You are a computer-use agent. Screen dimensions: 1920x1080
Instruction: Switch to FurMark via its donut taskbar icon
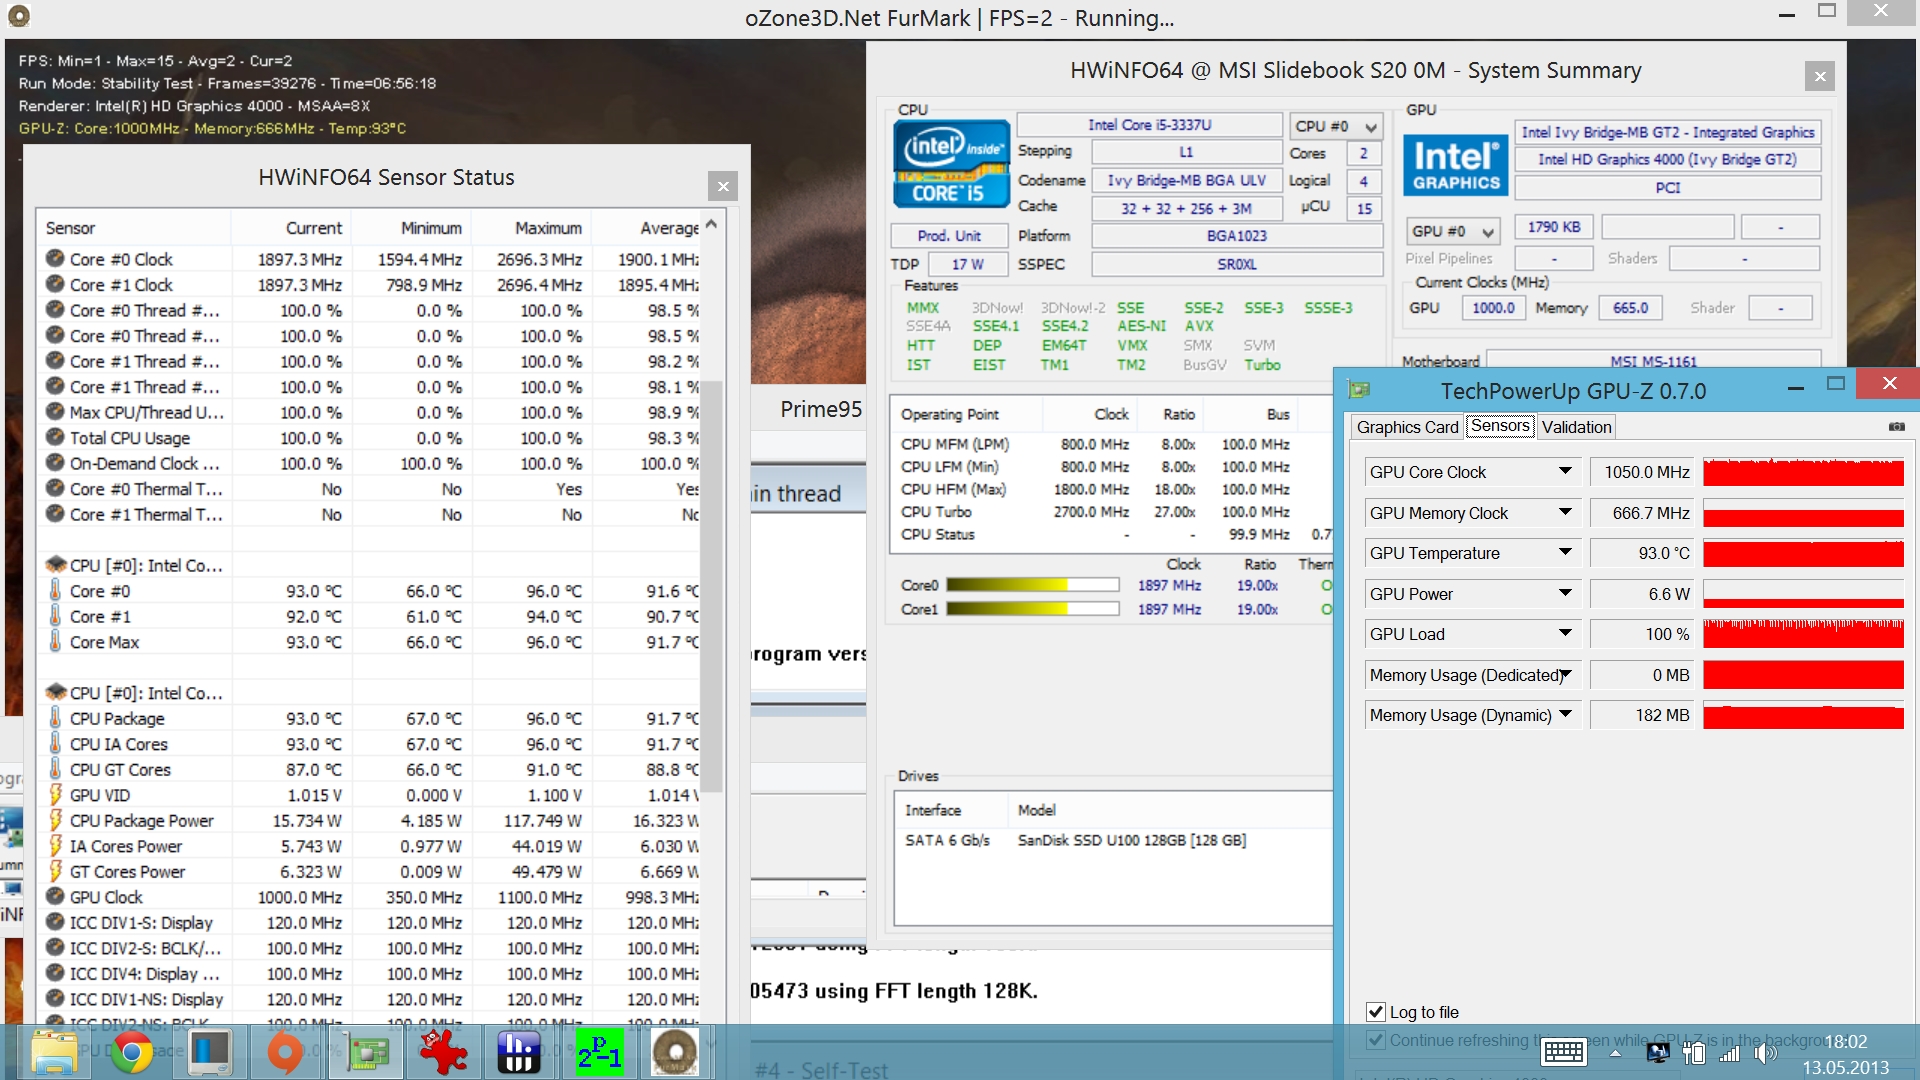point(675,1053)
